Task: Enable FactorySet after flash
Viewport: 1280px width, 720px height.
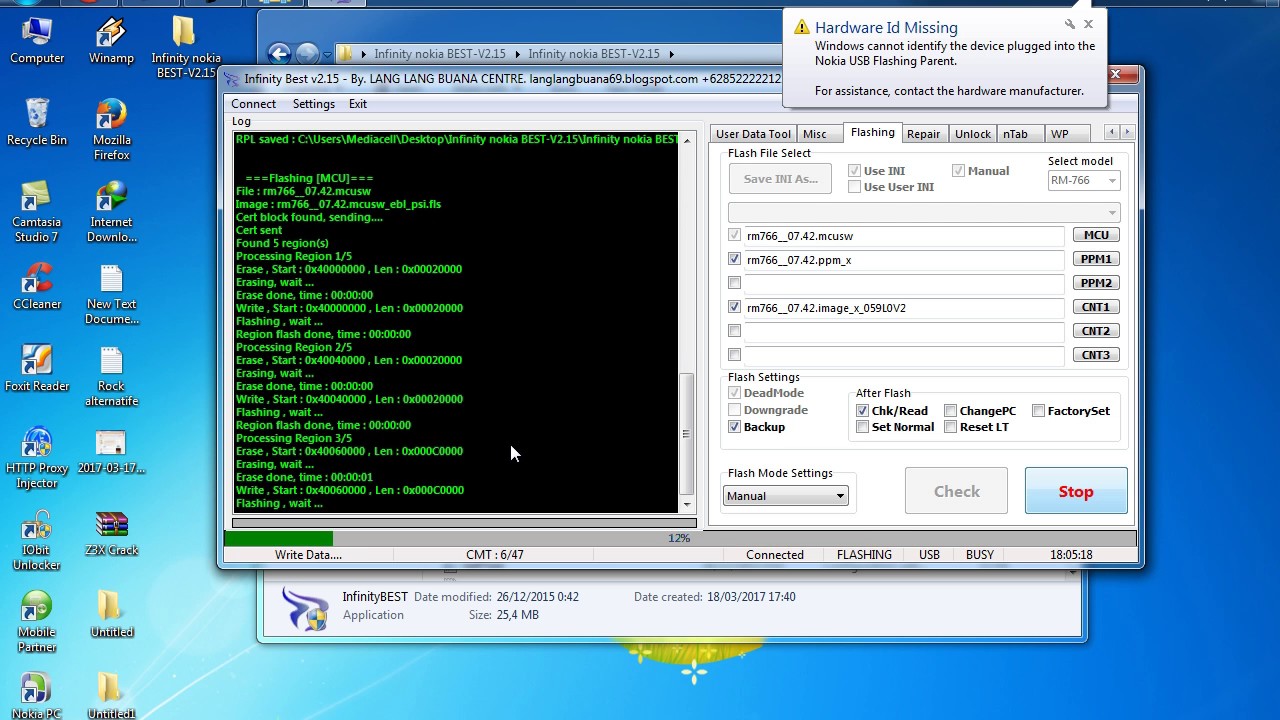Action: 1039,411
